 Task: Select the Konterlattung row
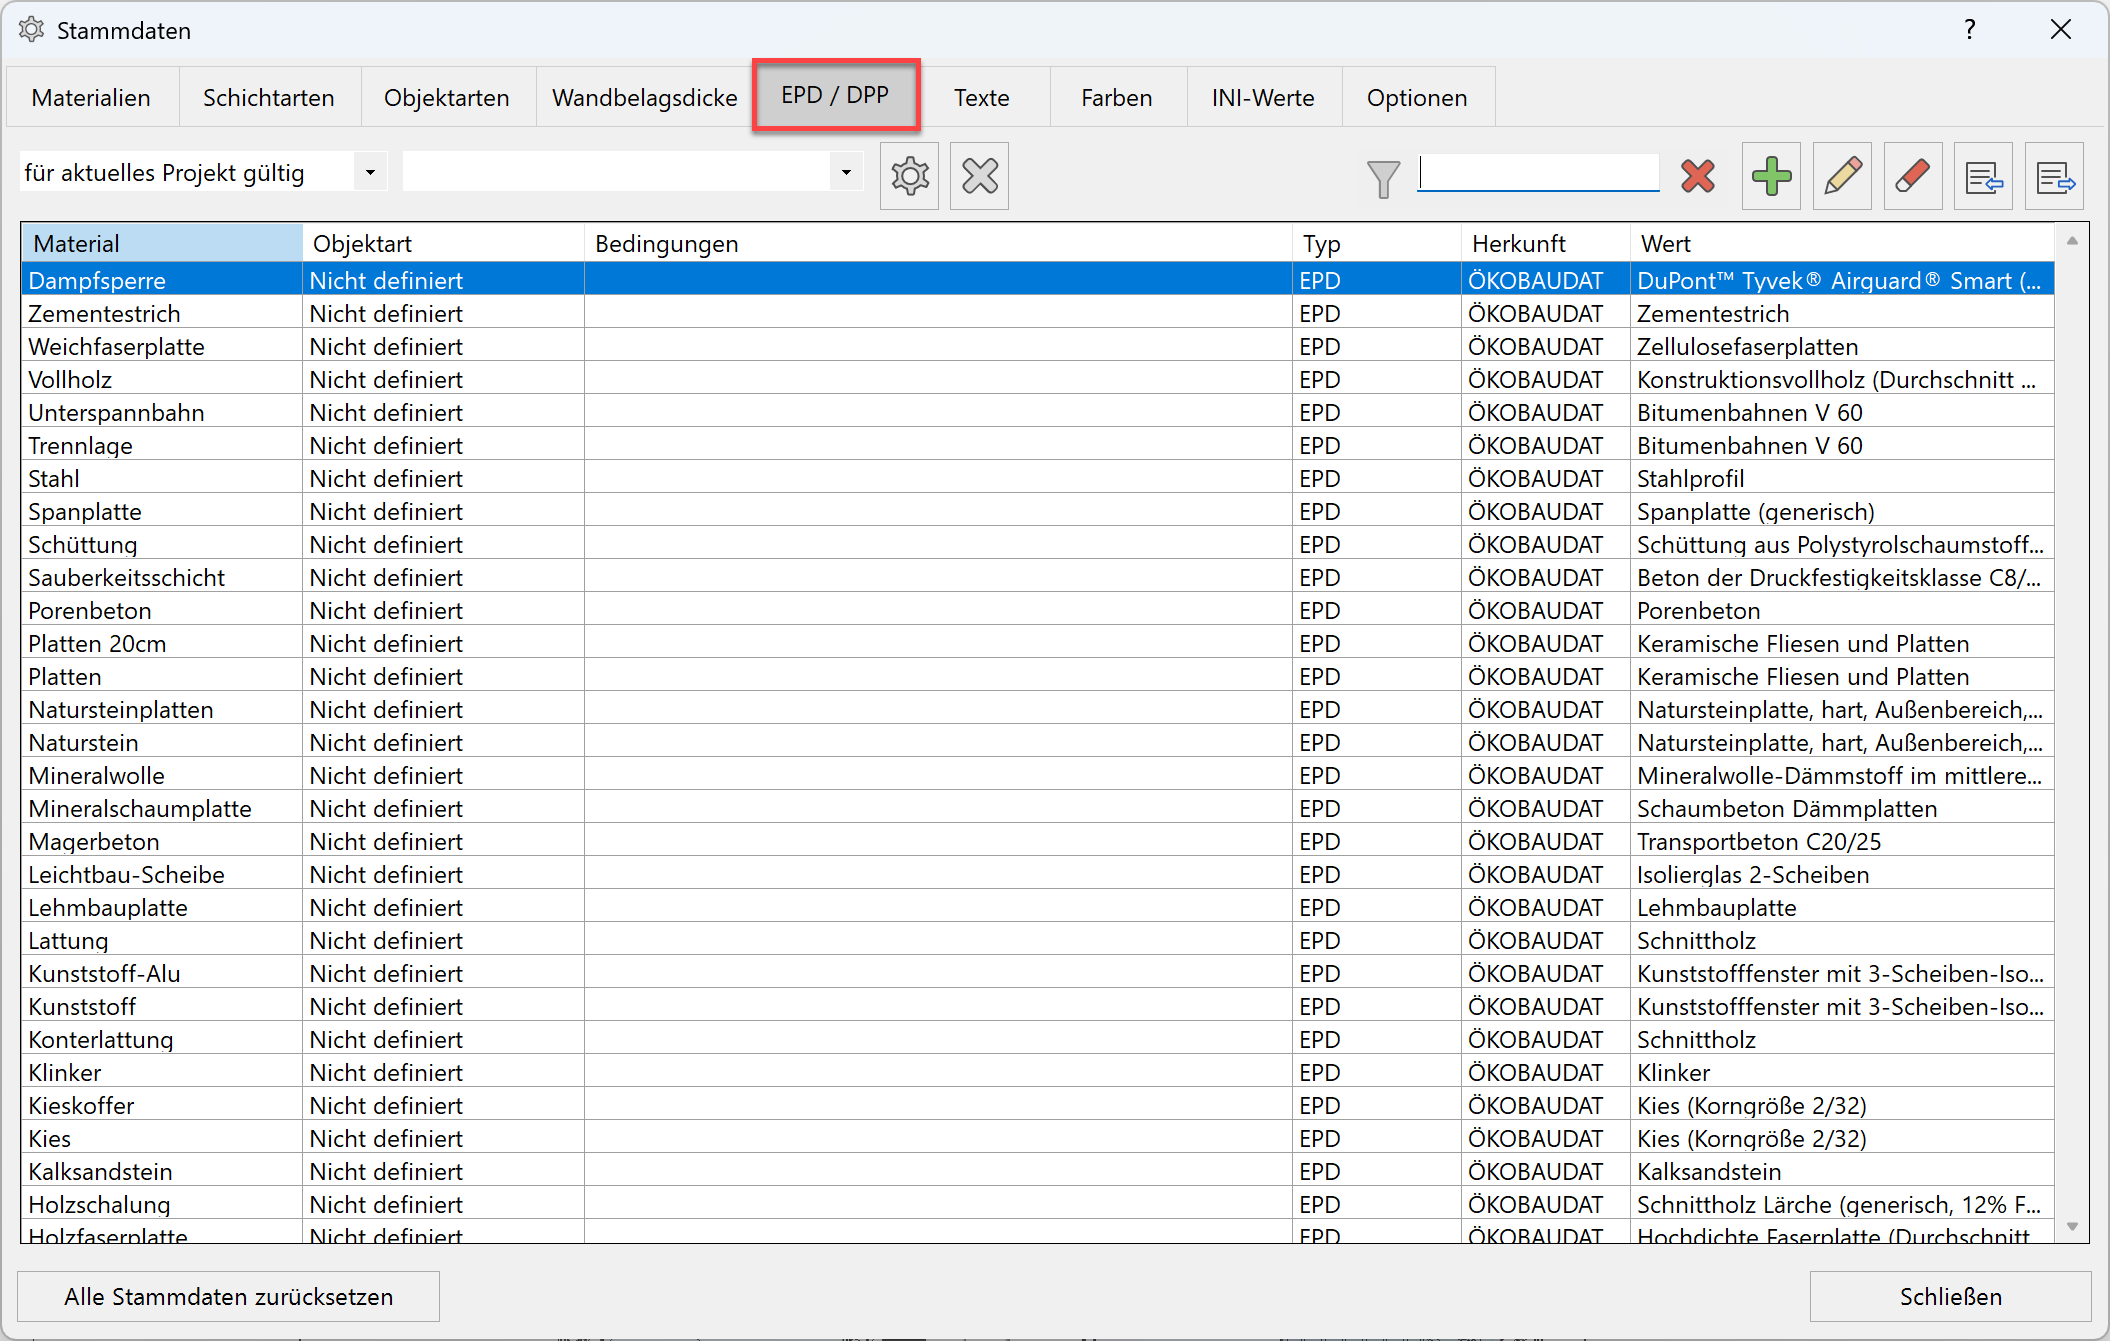point(1038,1040)
